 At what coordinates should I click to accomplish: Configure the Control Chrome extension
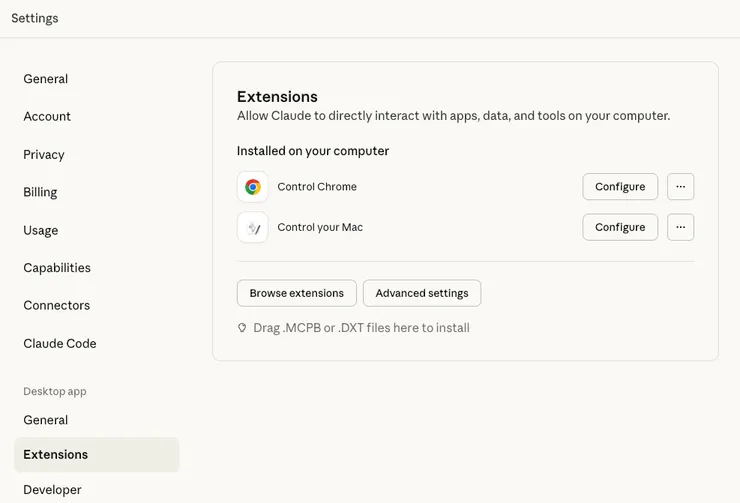[x=620, y=187]
